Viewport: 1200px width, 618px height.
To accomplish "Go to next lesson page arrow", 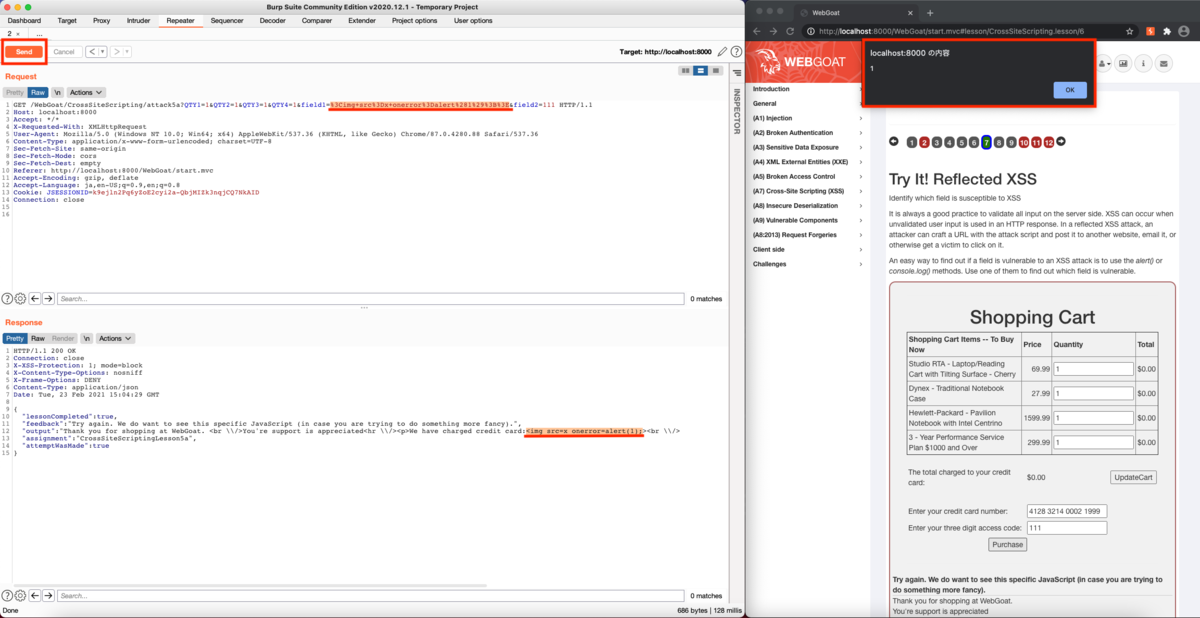I will click(x=1061, y=142).
